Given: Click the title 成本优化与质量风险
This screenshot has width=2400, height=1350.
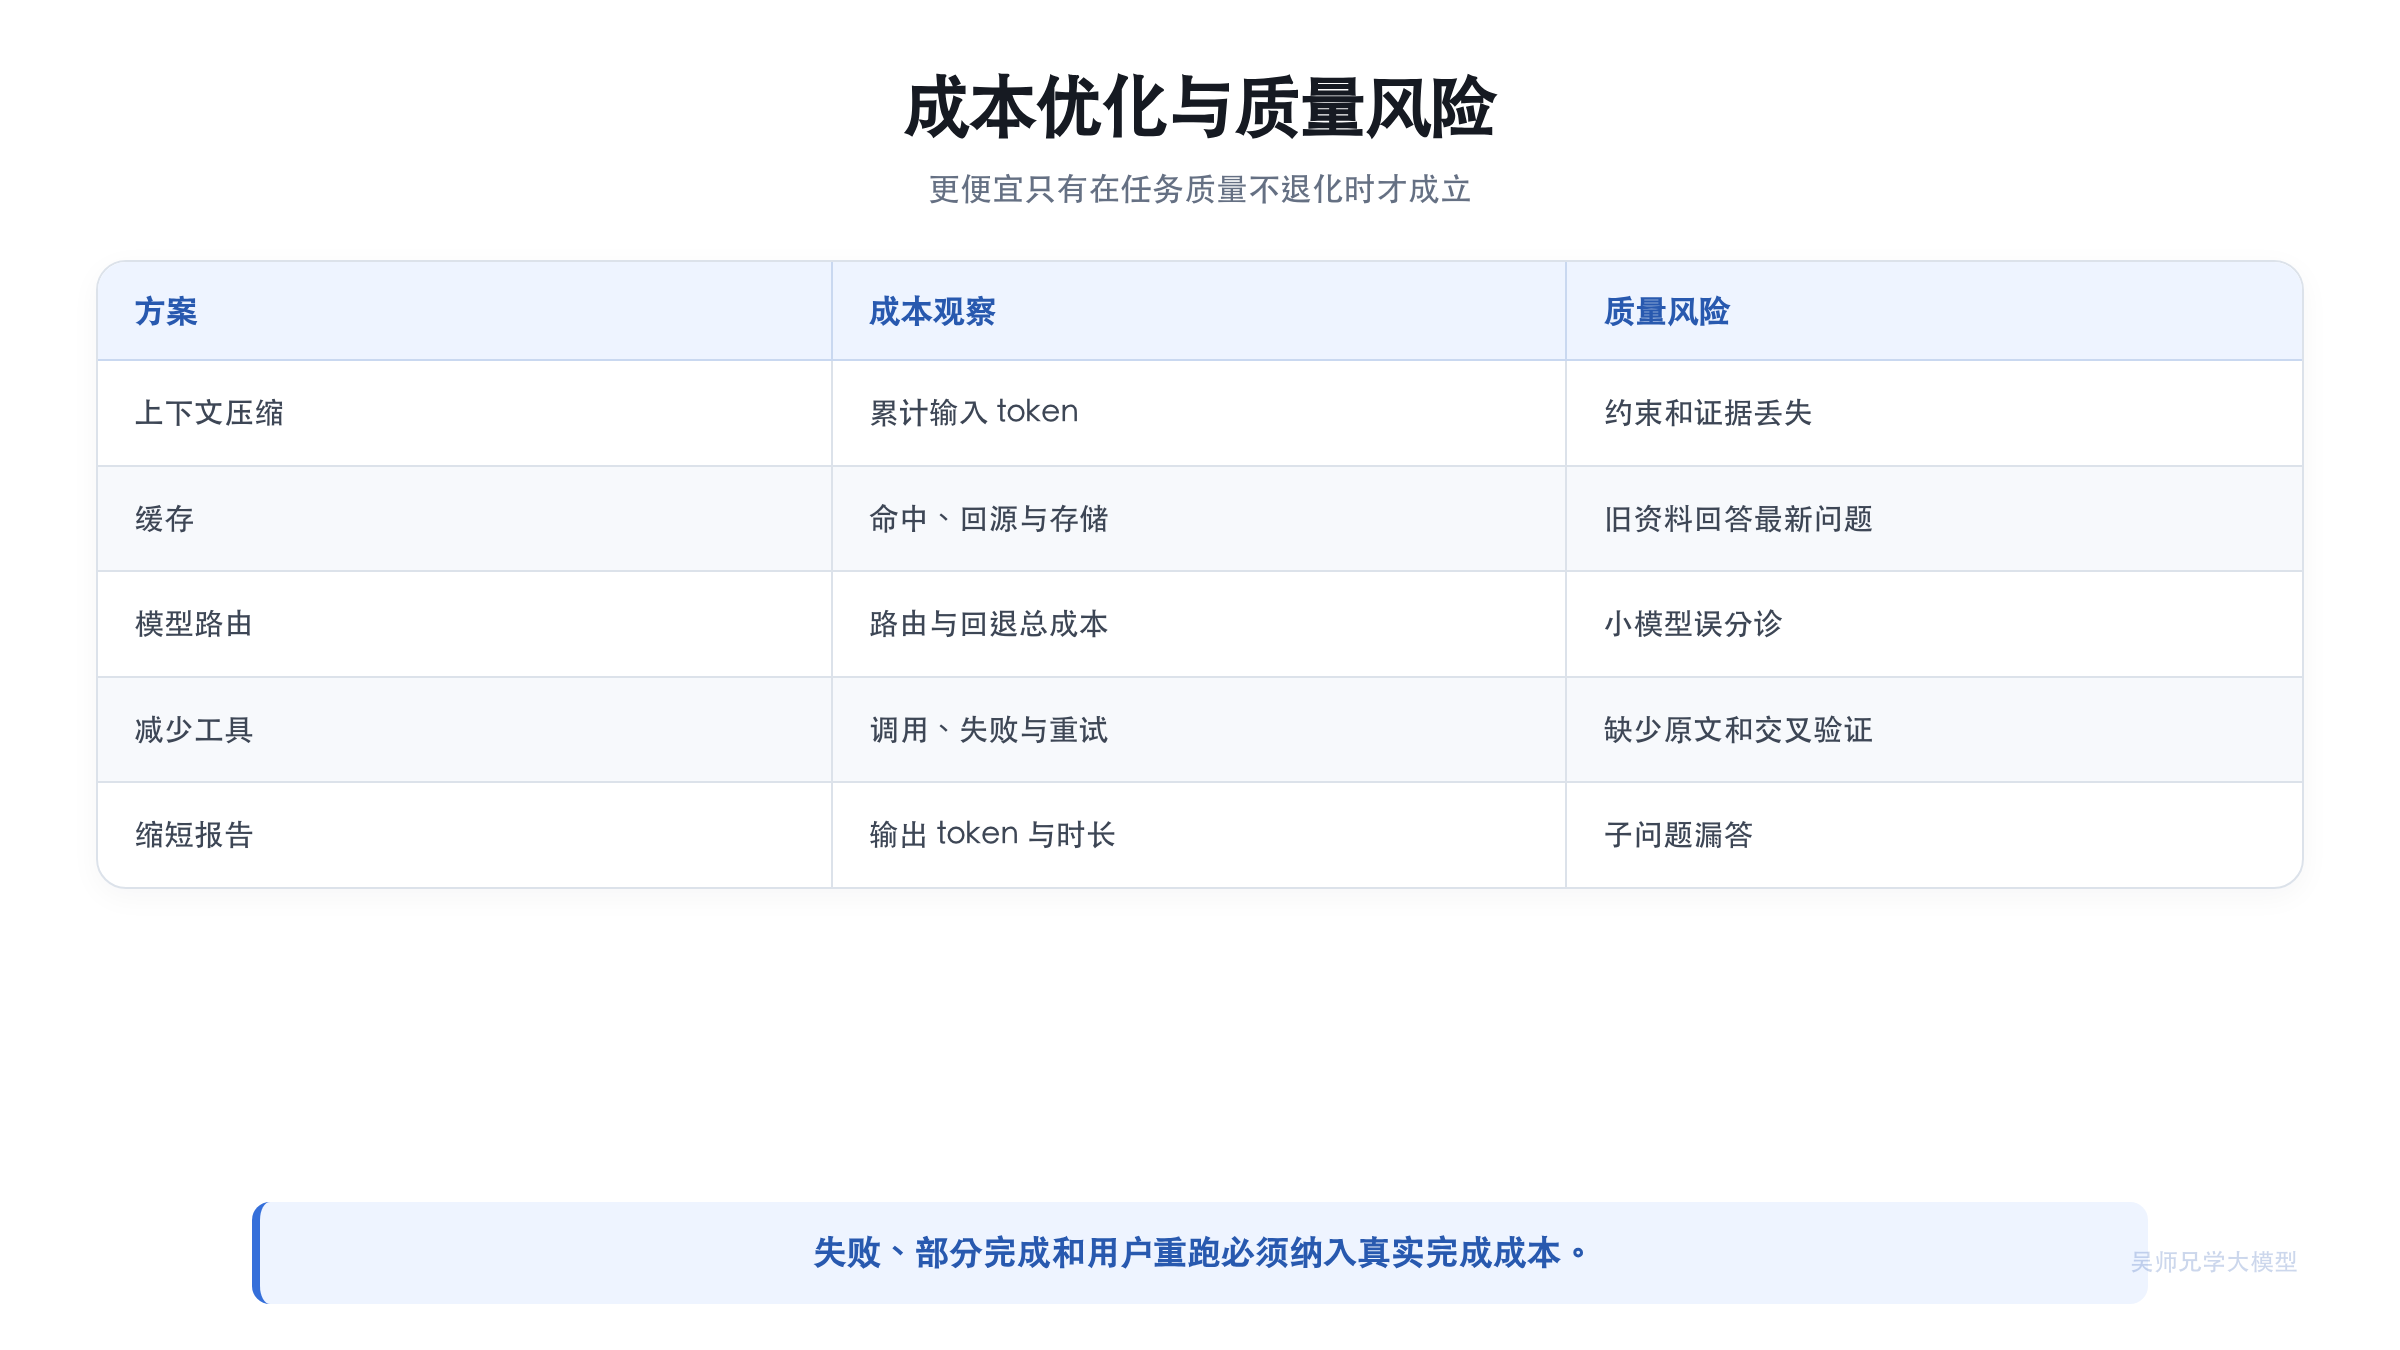Looking at the screenshot, I should click(x=1200, y=108).
